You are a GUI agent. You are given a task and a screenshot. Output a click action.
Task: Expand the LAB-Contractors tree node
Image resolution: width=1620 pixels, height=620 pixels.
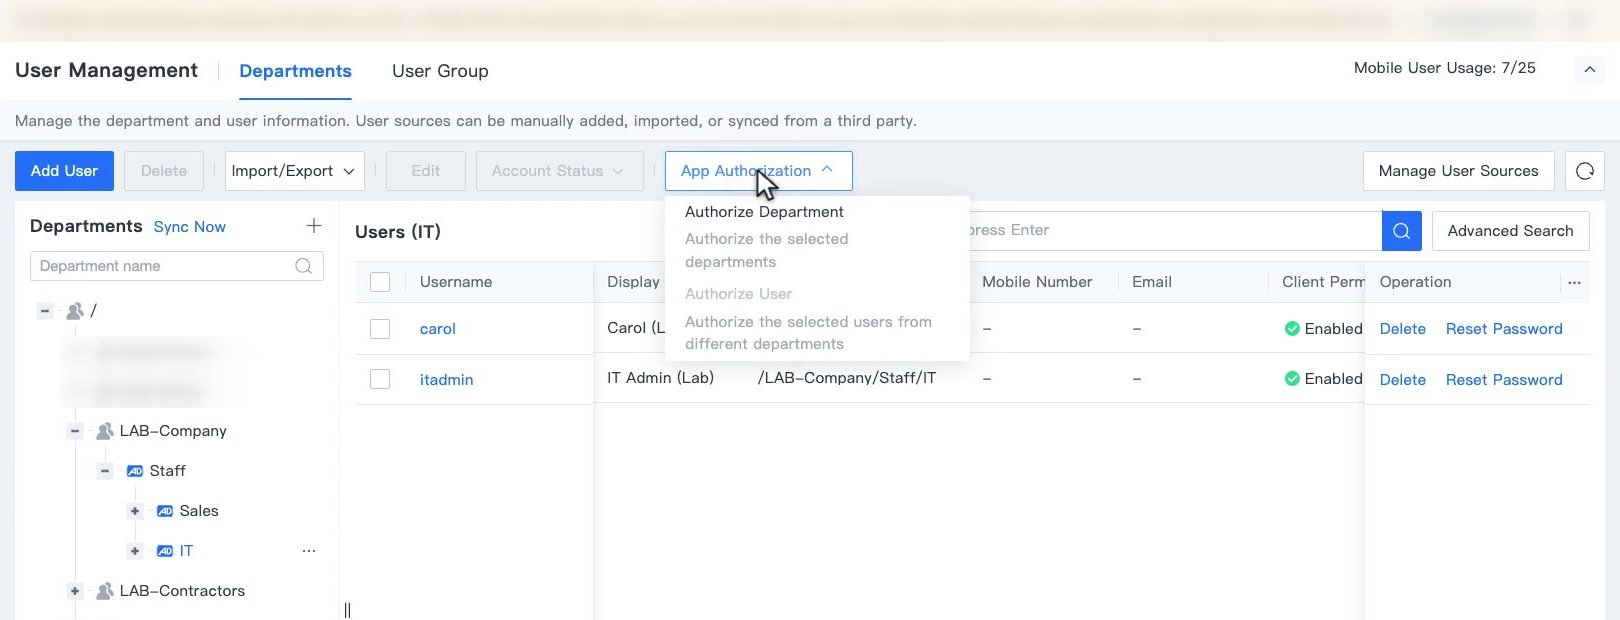(75, 591)
